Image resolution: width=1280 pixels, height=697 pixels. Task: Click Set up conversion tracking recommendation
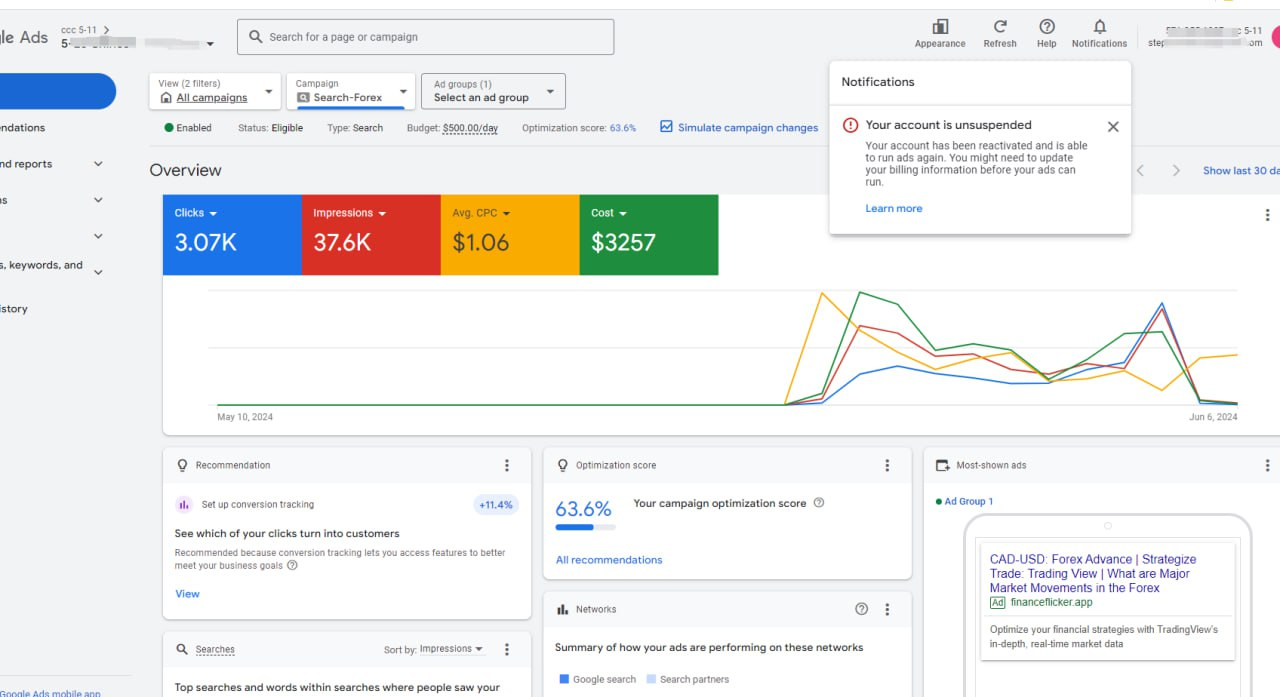coord(258,505)
